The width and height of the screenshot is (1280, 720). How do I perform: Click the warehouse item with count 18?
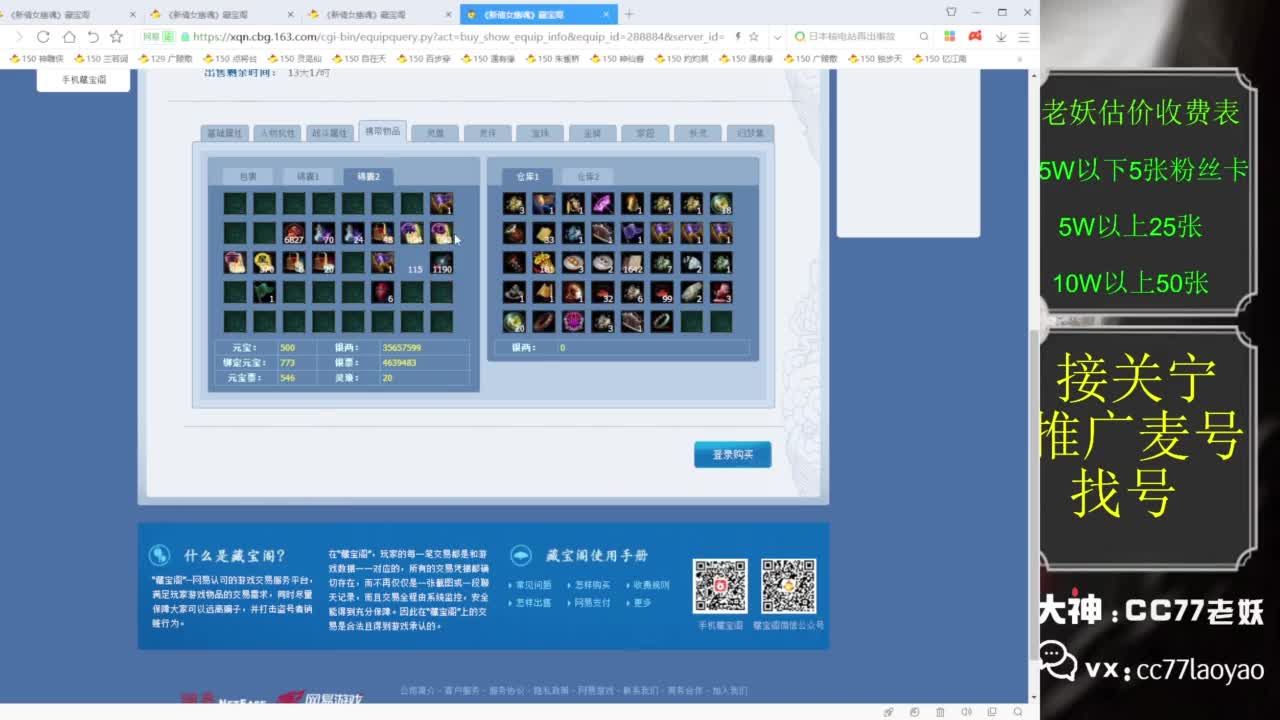point(721,204)
